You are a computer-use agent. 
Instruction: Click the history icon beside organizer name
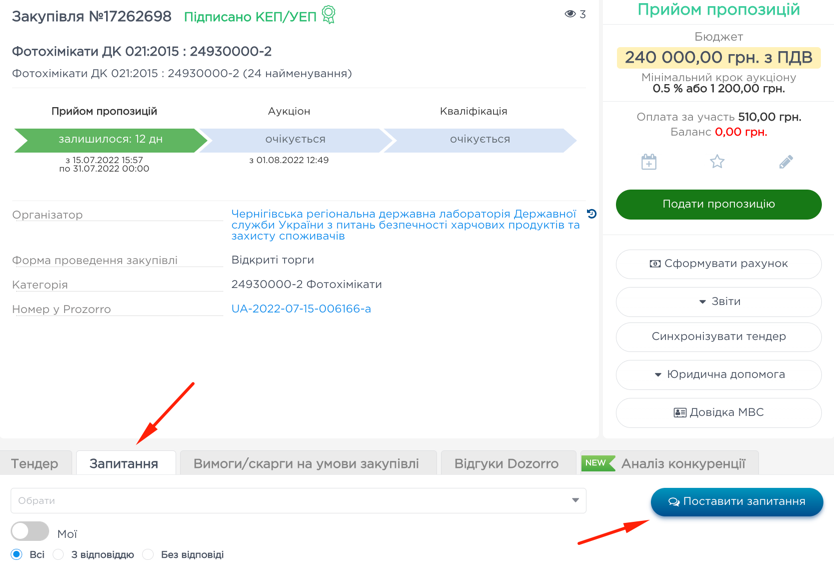pyautogui.click(x=592, y=214)
